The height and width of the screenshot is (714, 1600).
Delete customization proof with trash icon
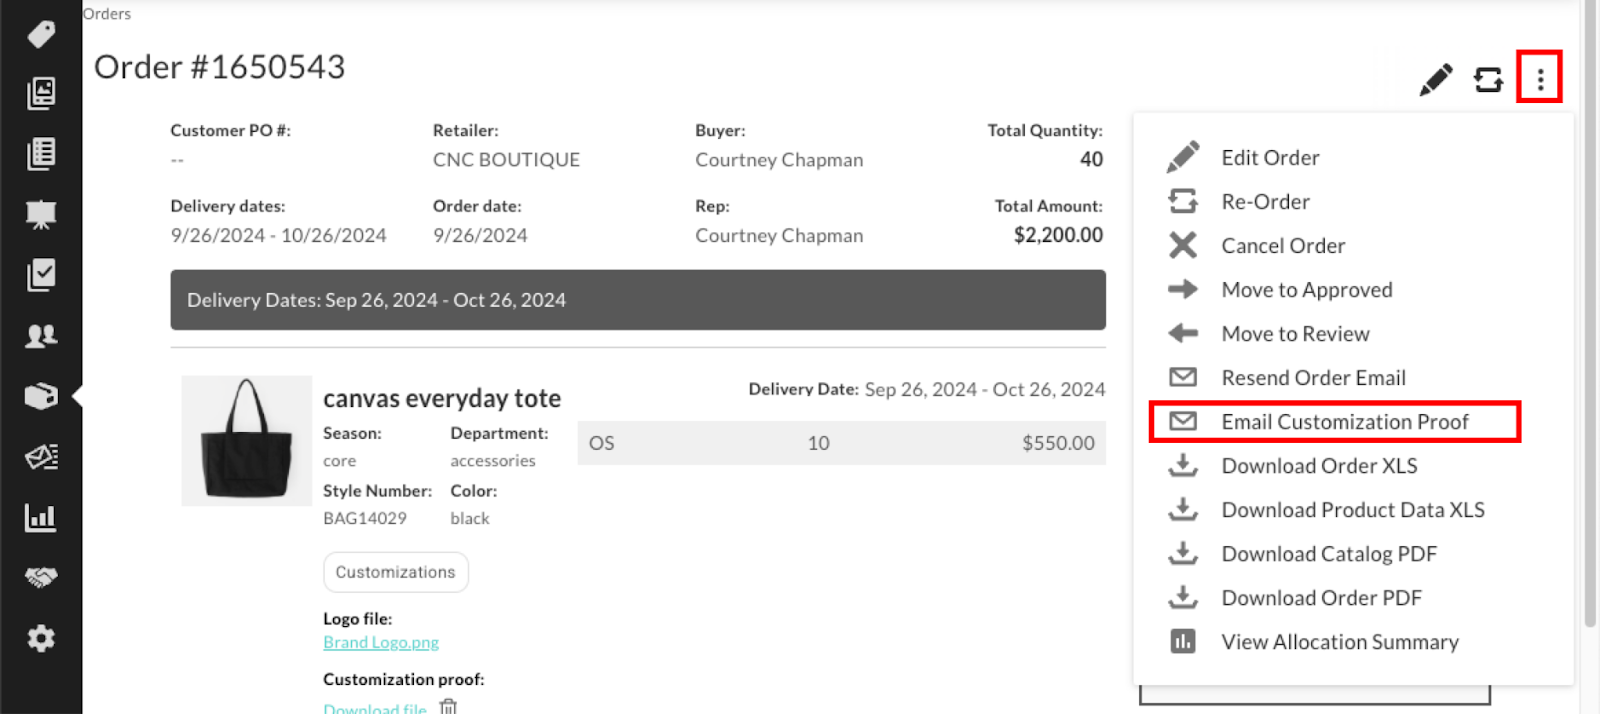pyautogui.click(x=448, y=707)
